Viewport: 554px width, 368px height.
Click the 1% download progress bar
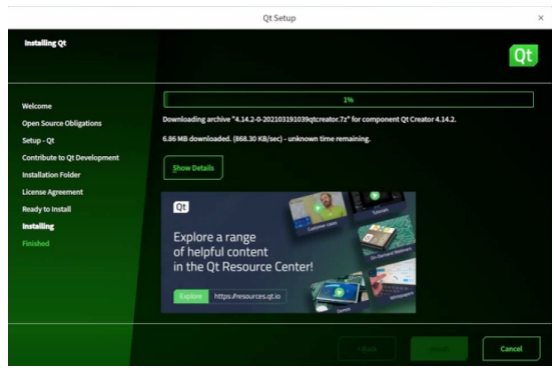coord(348,100)
